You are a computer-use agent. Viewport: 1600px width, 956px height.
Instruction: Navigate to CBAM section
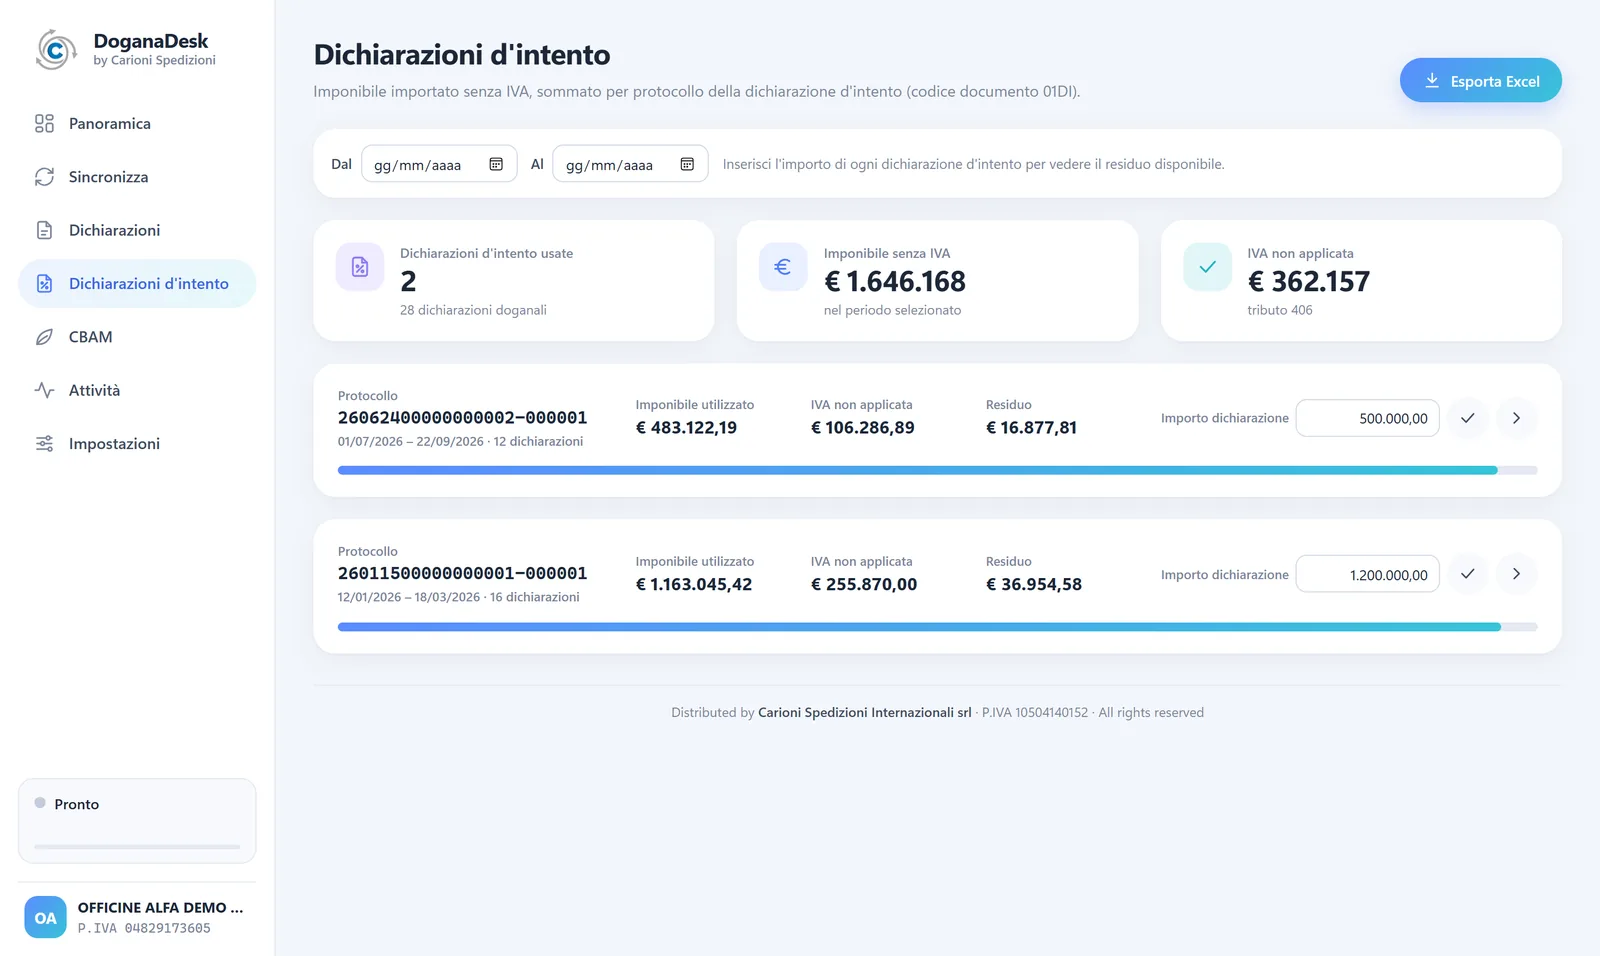137,337
